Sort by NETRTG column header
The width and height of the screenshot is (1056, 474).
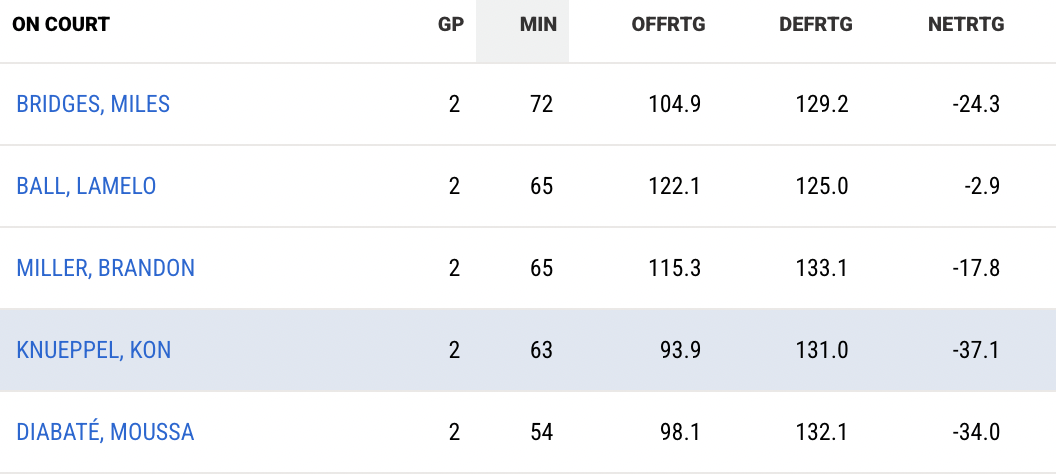tap(966, 25)
